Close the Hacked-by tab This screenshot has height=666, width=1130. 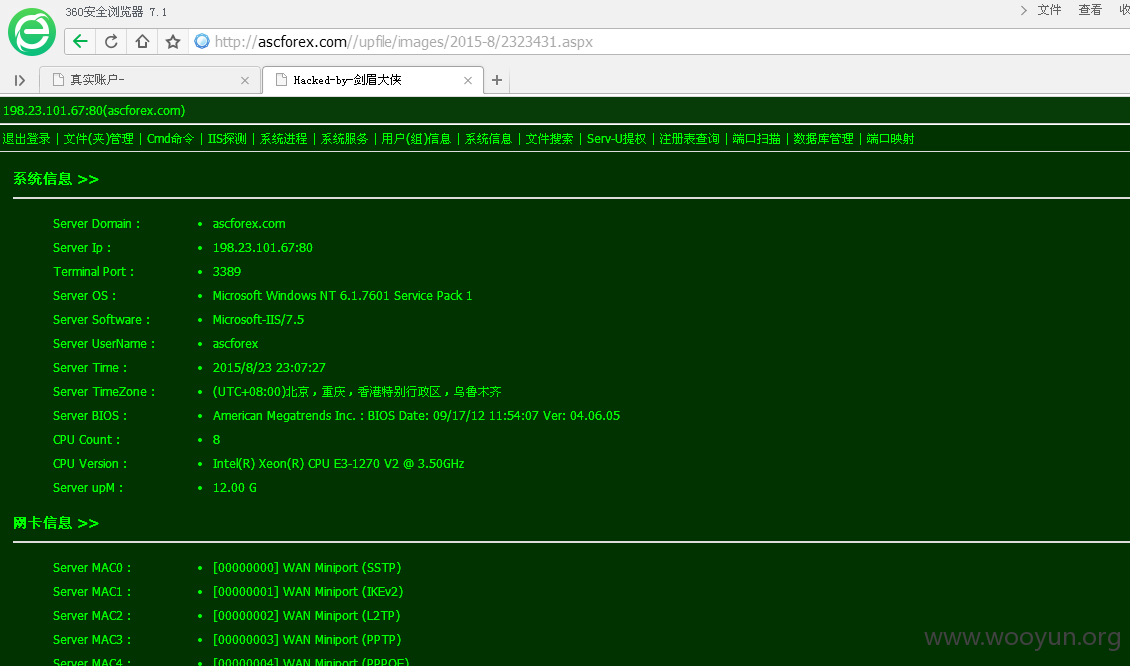tap(468, 80)
